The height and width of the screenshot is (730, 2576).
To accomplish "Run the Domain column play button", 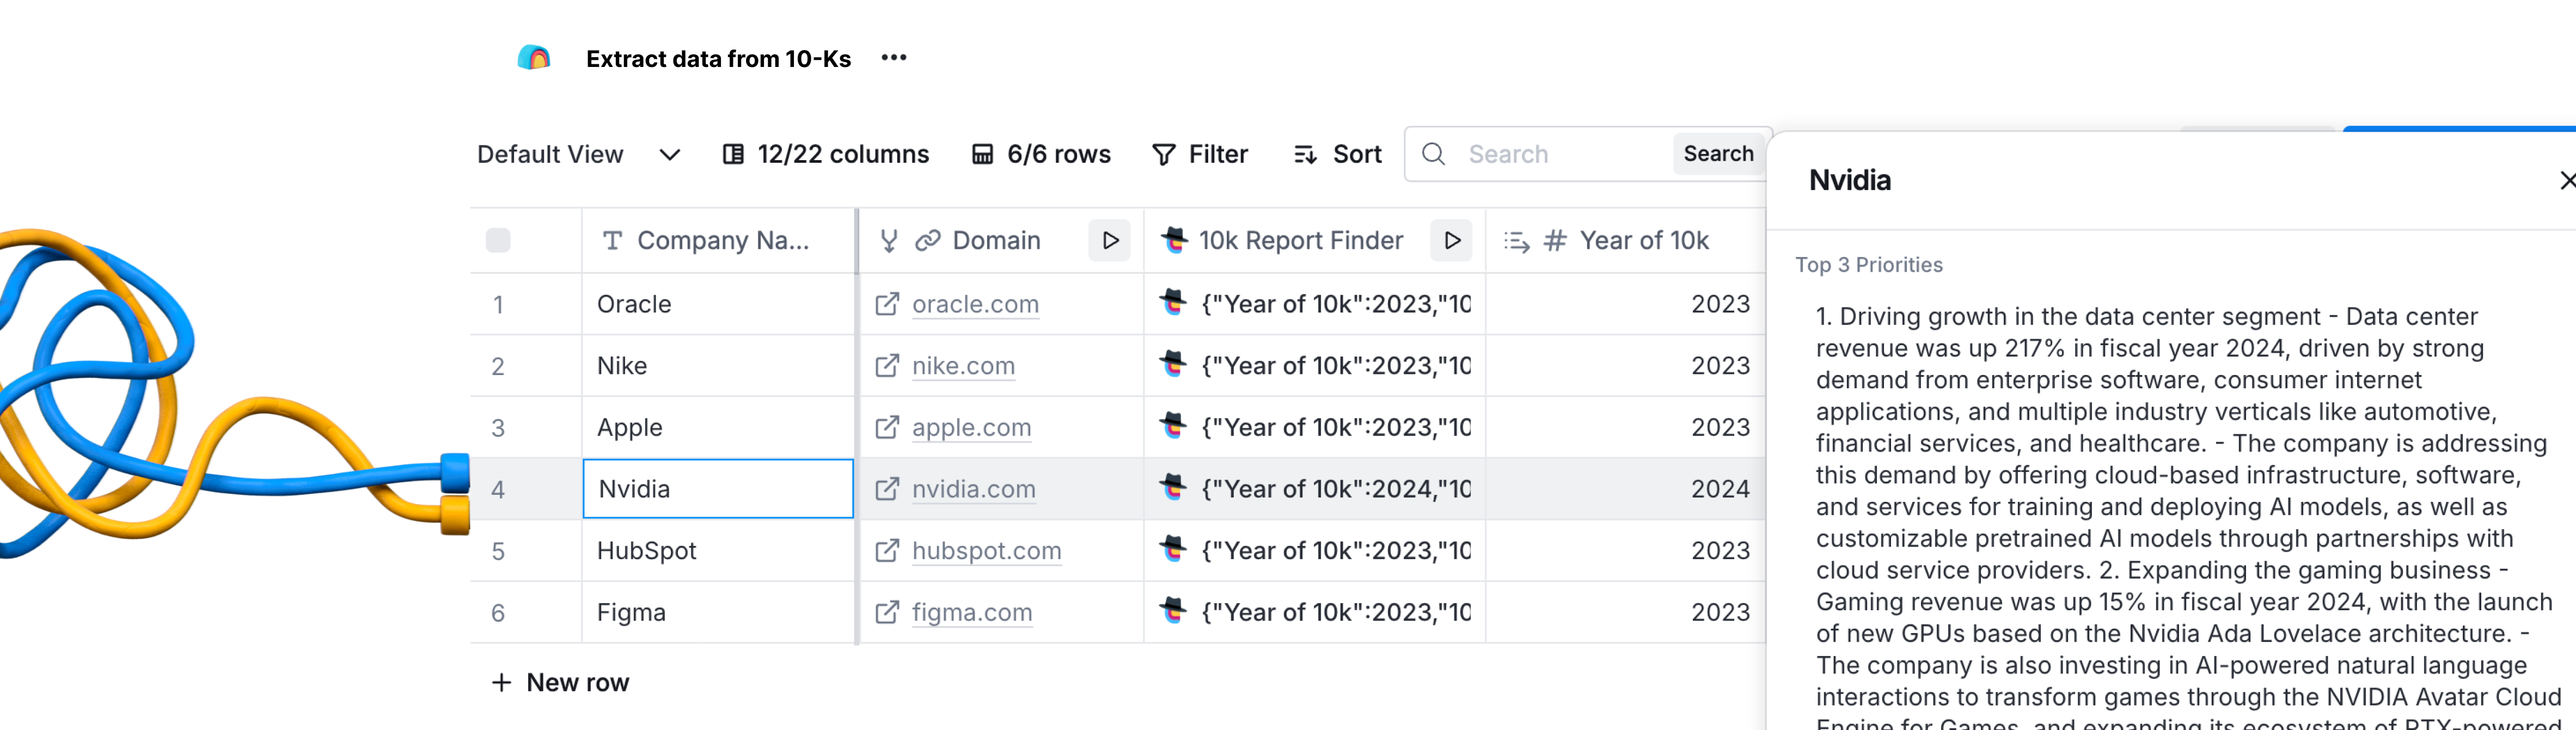I will click(x=1109, y=240).
